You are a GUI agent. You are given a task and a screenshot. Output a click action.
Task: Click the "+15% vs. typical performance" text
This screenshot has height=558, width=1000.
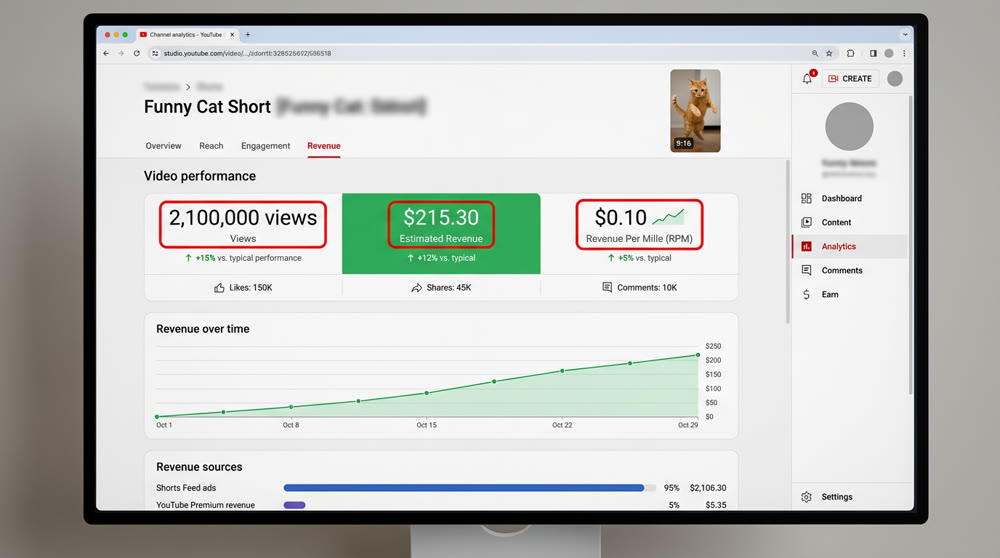click(x=249, y=258)
